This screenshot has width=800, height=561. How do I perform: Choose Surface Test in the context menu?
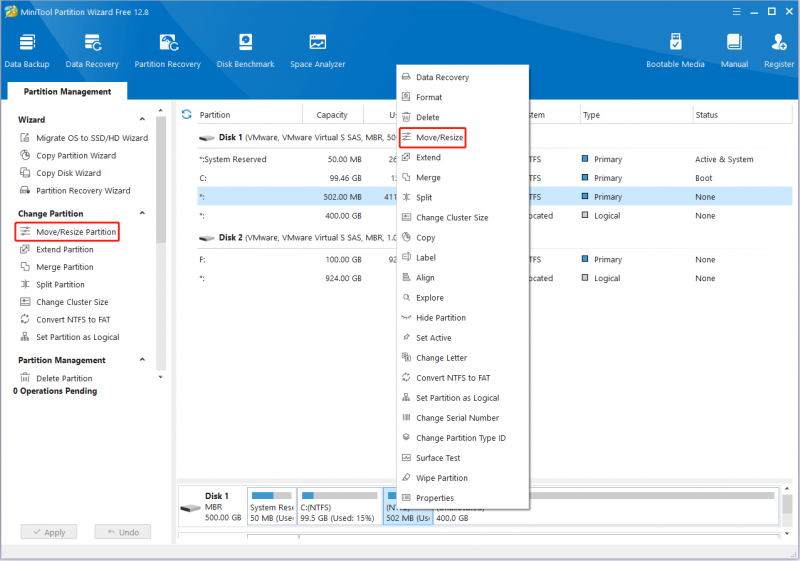tap(463, 458)
